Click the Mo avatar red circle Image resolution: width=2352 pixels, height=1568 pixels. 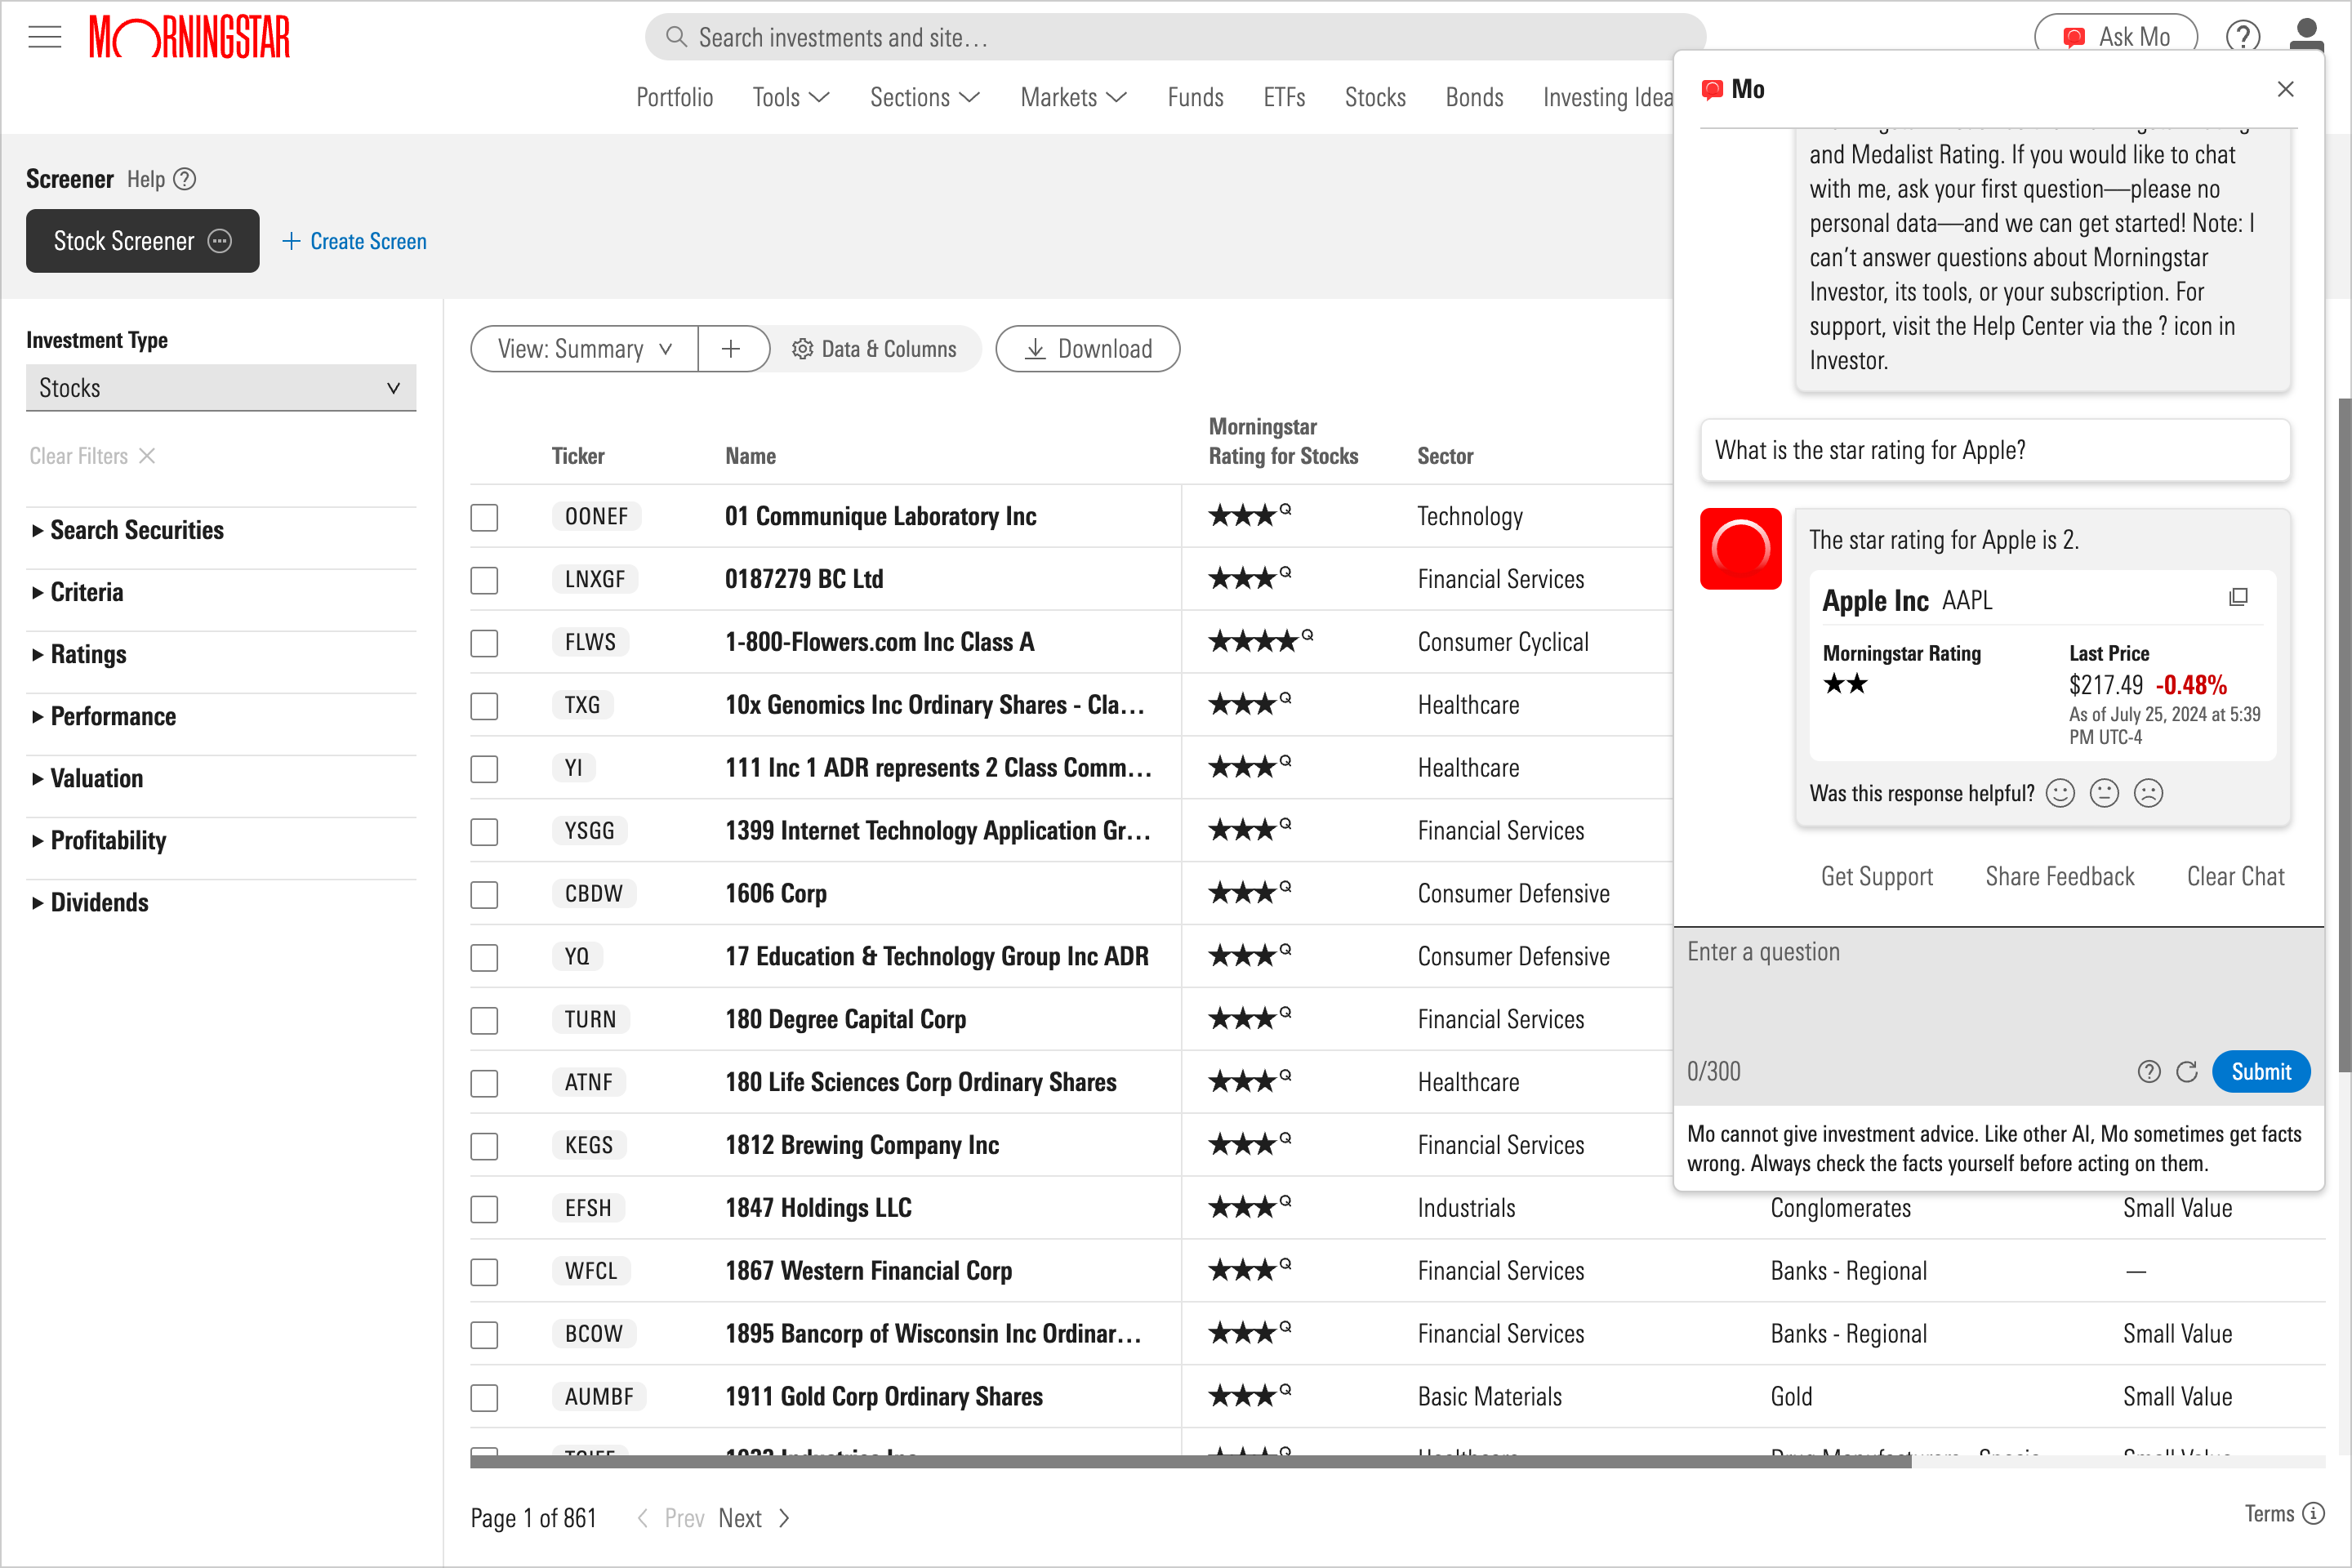pyautogui.click(x=1740, y=548)
